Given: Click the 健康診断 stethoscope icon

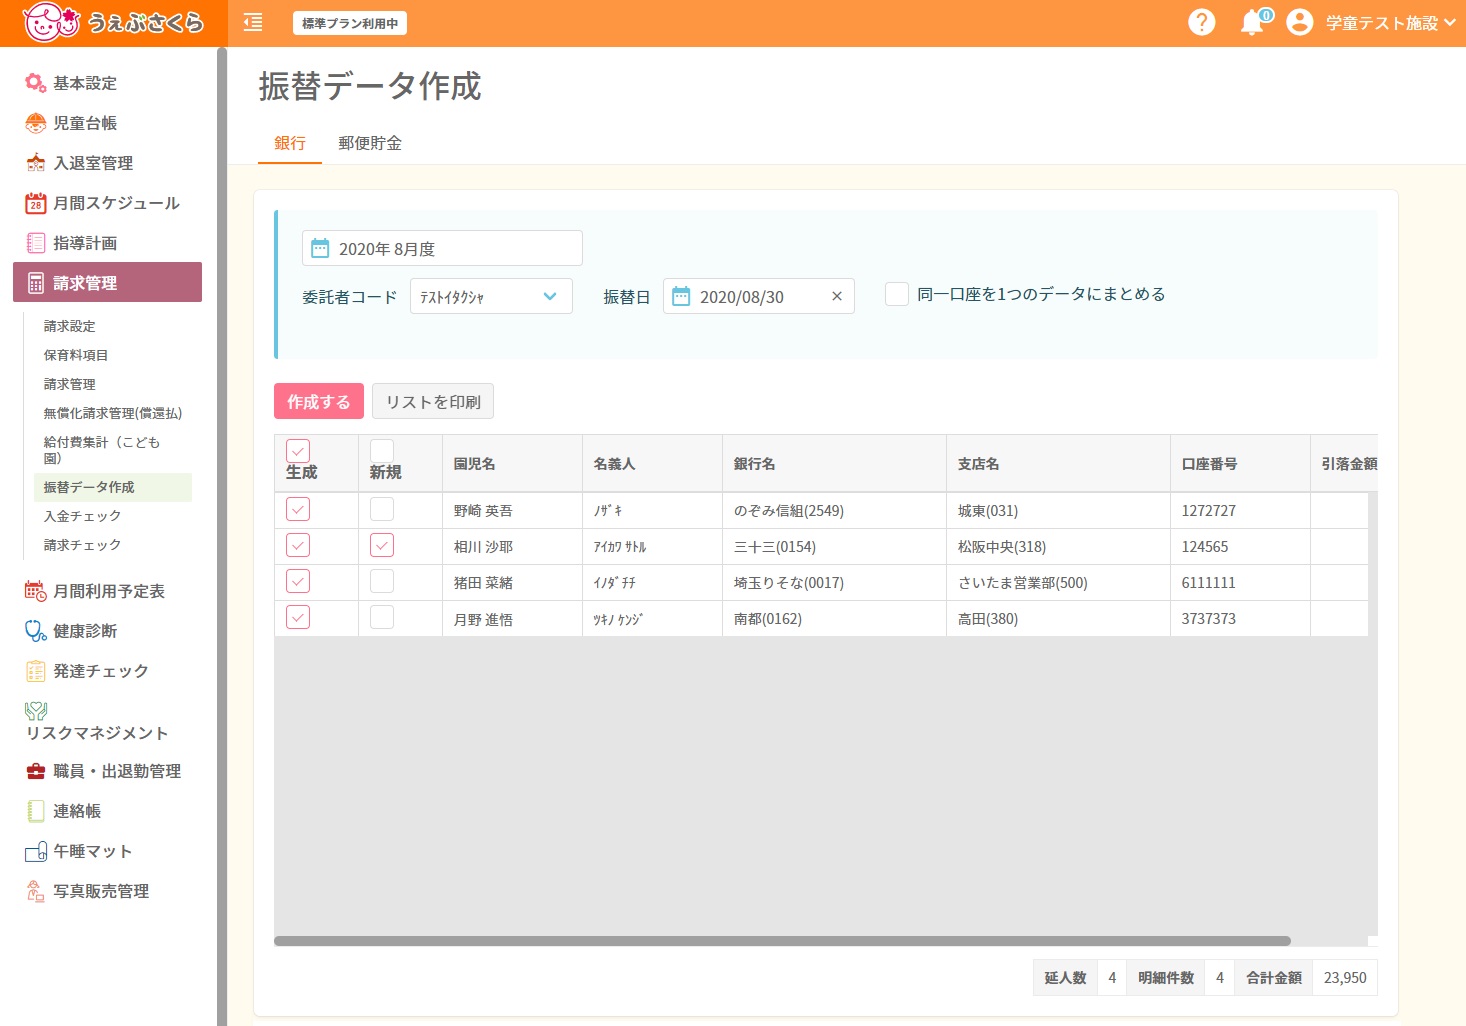Looking at the screenshot, I should coord(36,631).
